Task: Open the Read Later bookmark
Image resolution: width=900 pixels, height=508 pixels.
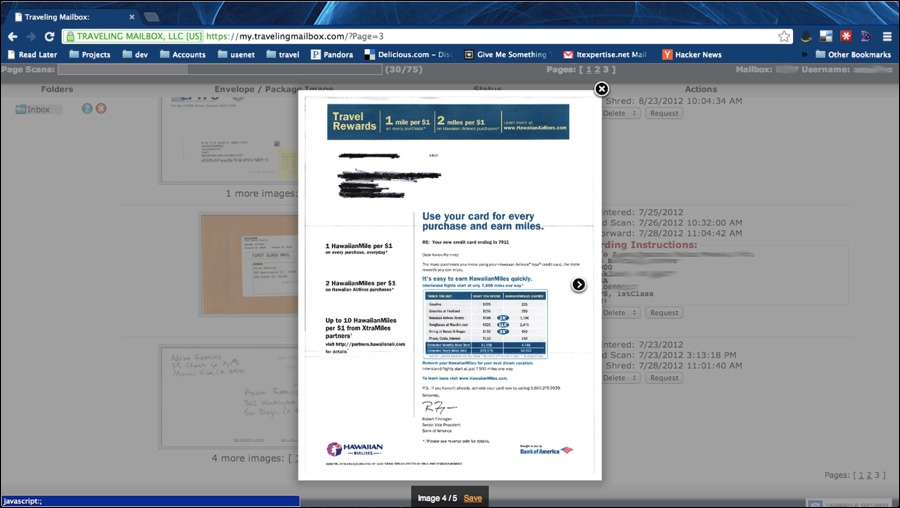Action: tap(32, 55)
